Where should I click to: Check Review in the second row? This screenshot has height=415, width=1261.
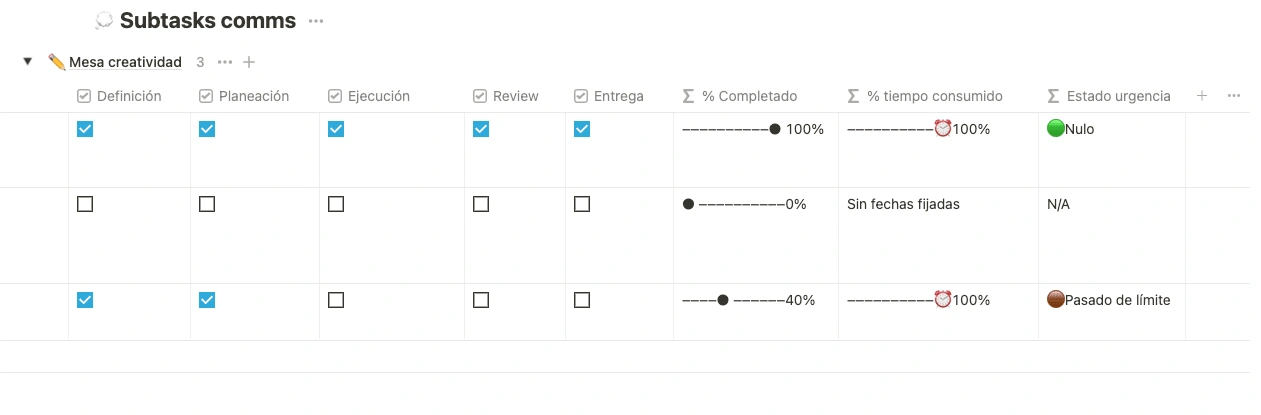point(481,204)
